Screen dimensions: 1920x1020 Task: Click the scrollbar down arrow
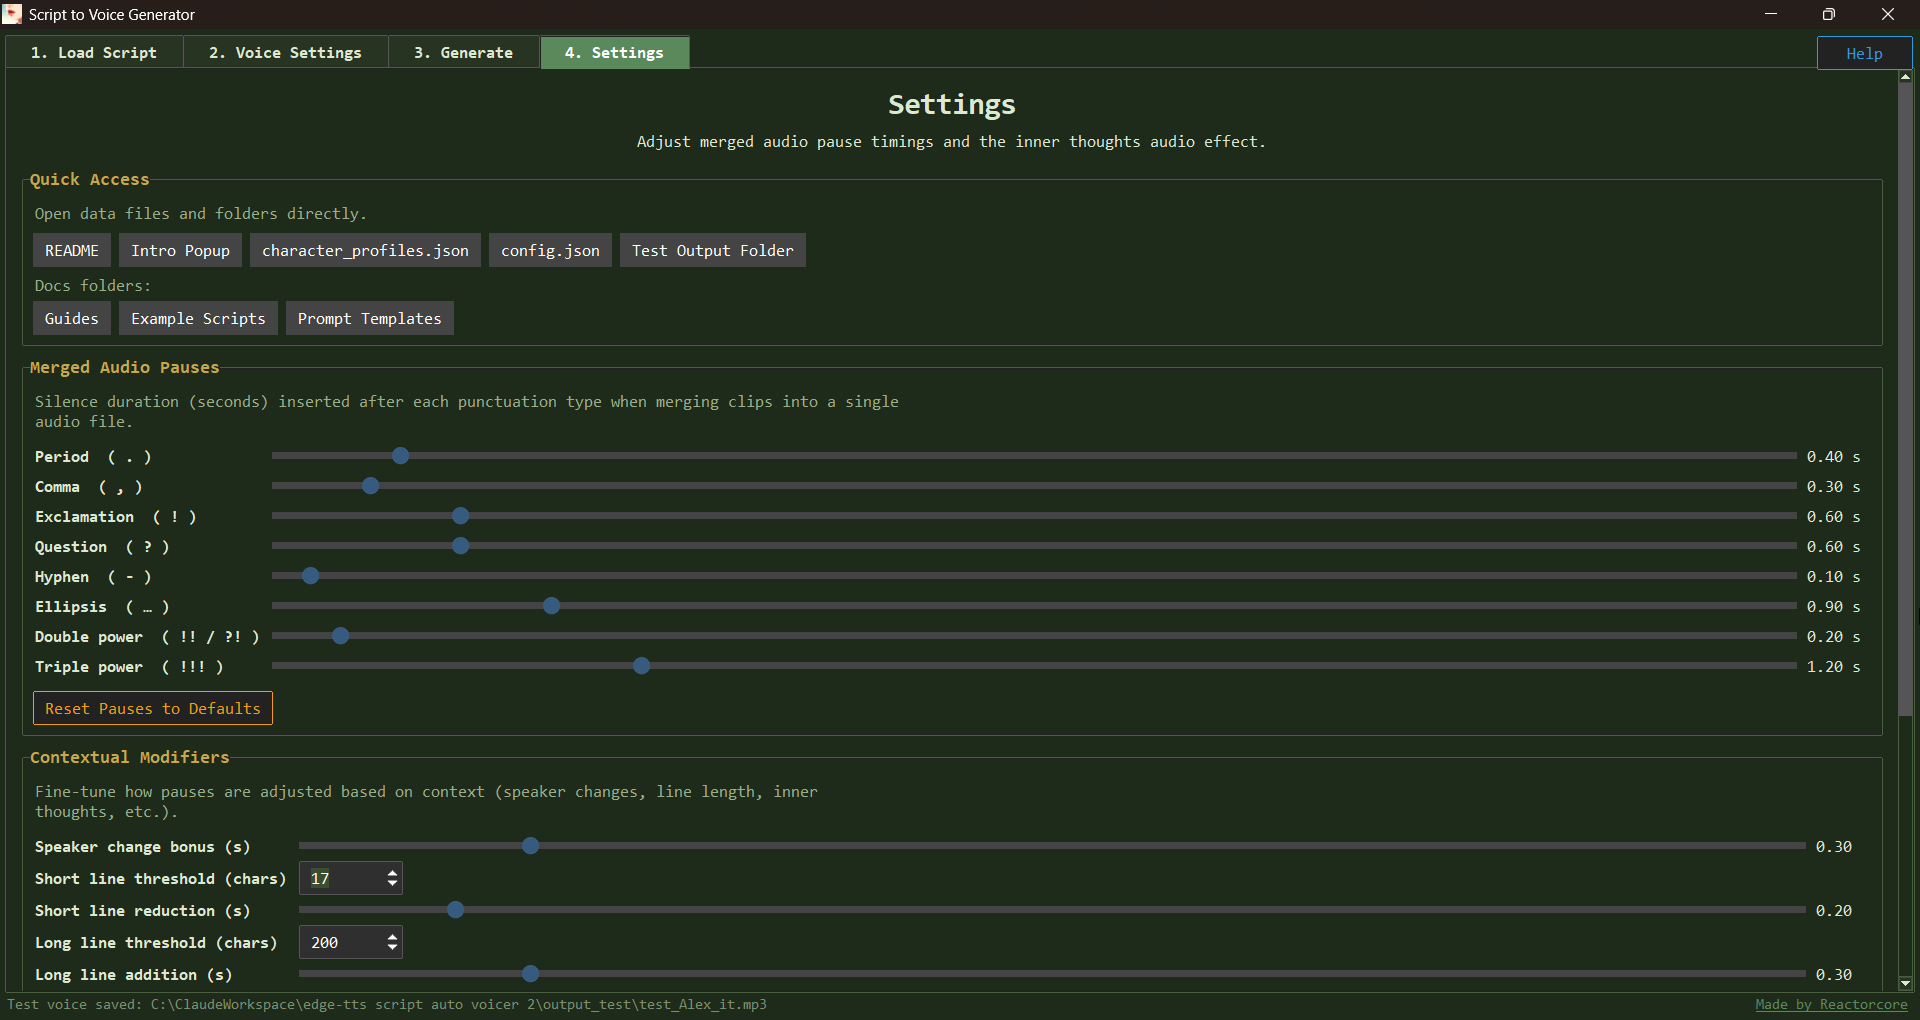point(1905,983)
